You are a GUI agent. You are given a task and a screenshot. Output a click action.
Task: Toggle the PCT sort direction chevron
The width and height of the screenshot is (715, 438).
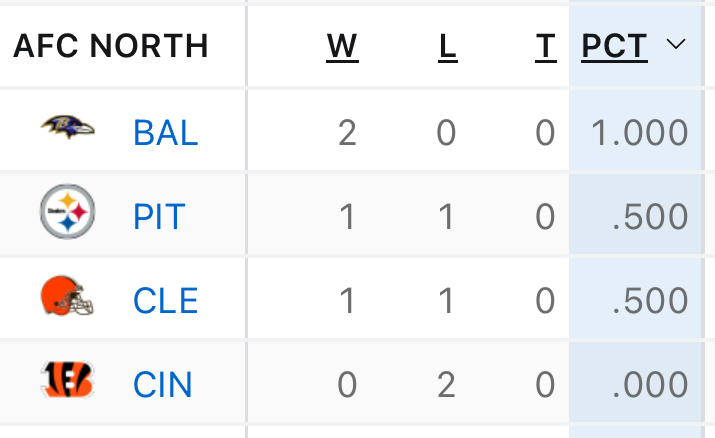click(676, 45)
